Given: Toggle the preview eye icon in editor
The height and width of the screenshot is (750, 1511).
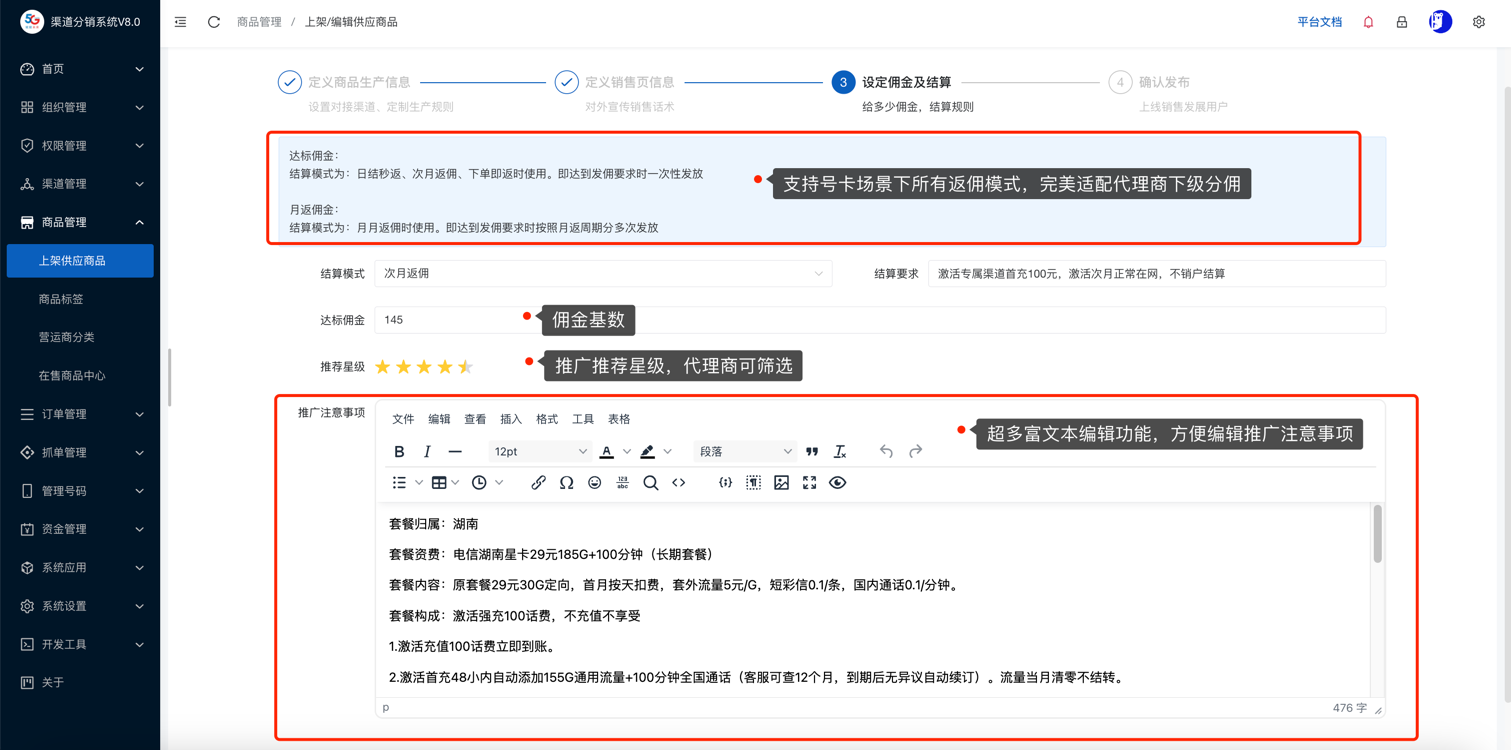Looking at the screenshot, I should (837, 483).
